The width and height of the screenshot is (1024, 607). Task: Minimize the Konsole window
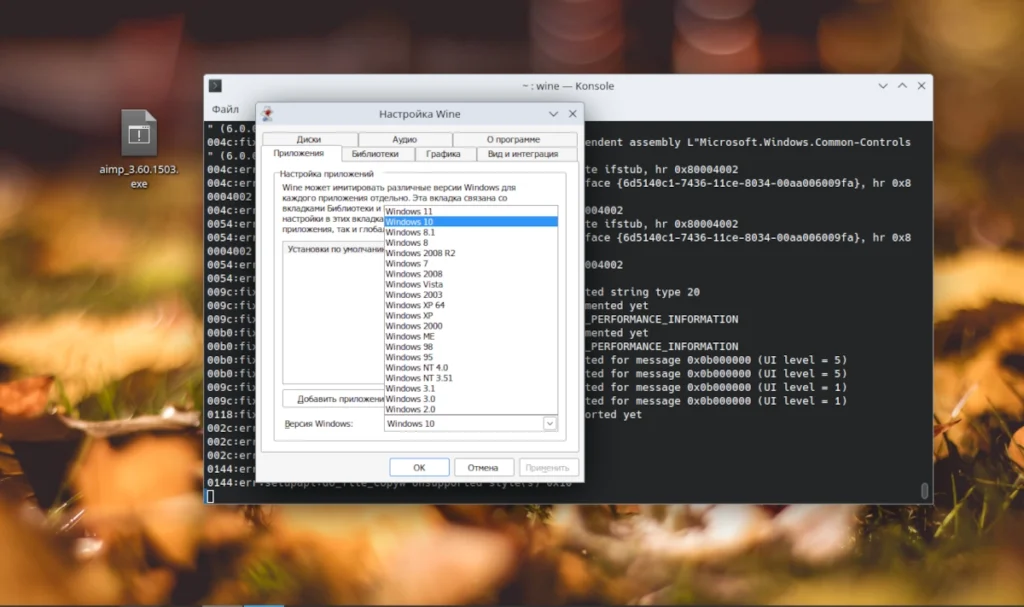coord(882,86)
